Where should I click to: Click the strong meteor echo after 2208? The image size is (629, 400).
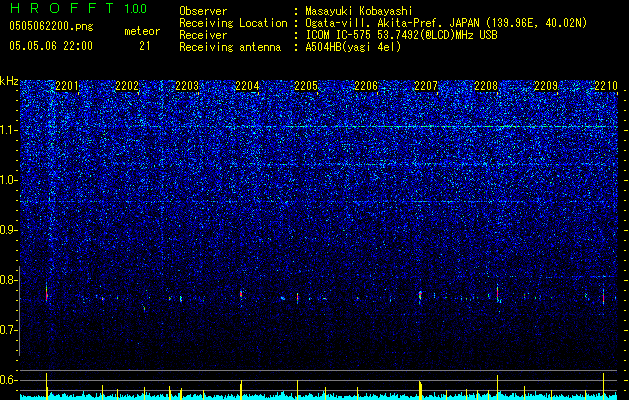[x=497, y=294]
